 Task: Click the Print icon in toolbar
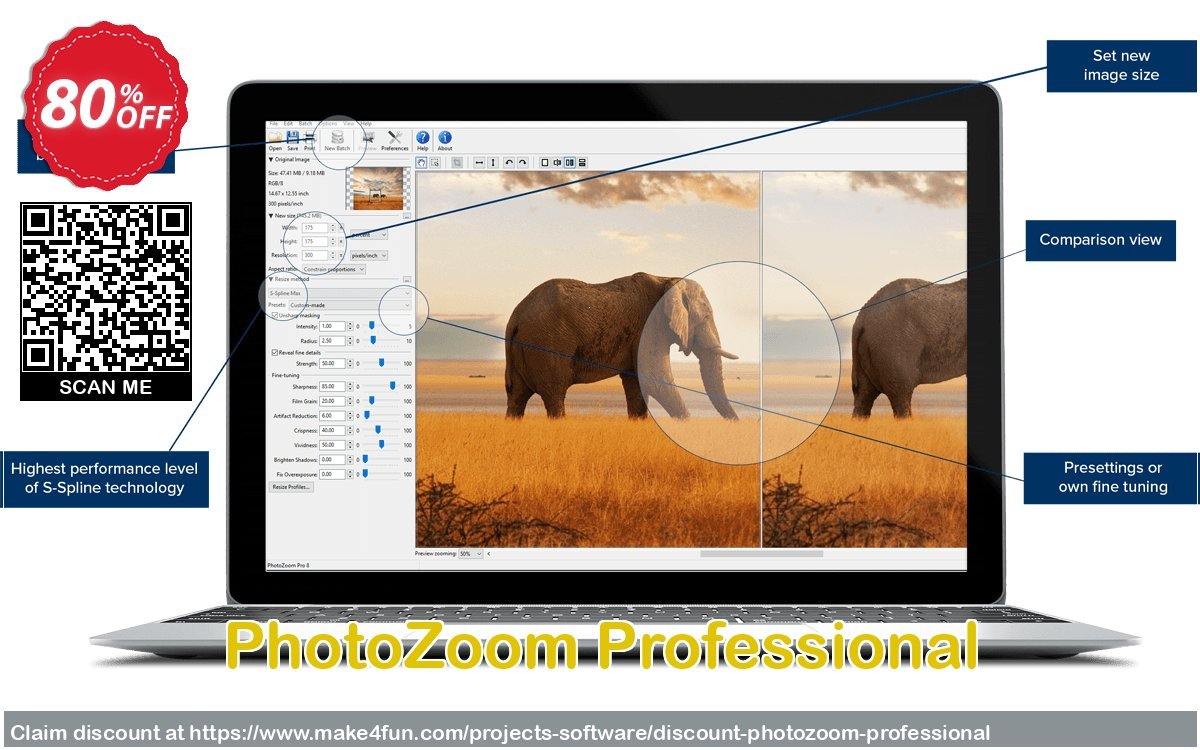point(309,138)
